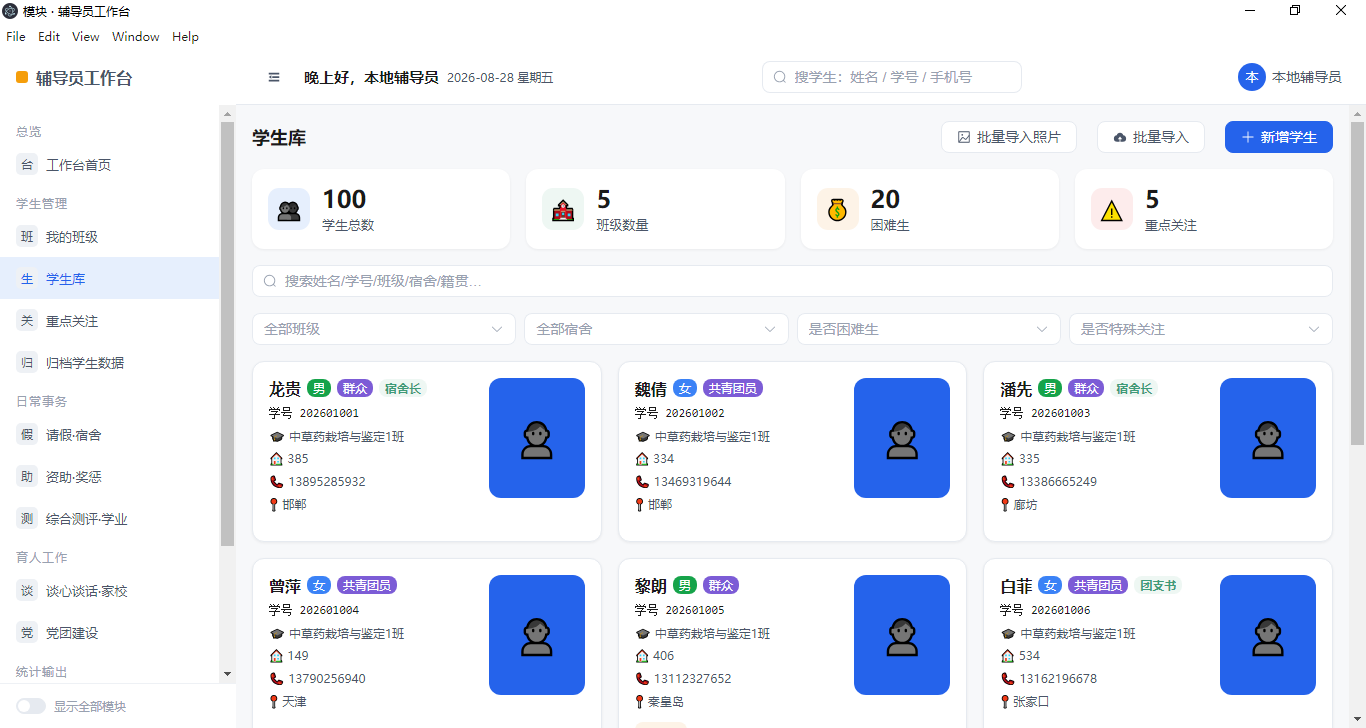Click the 重点关注 warning triangle icon

click(1112, 210)
